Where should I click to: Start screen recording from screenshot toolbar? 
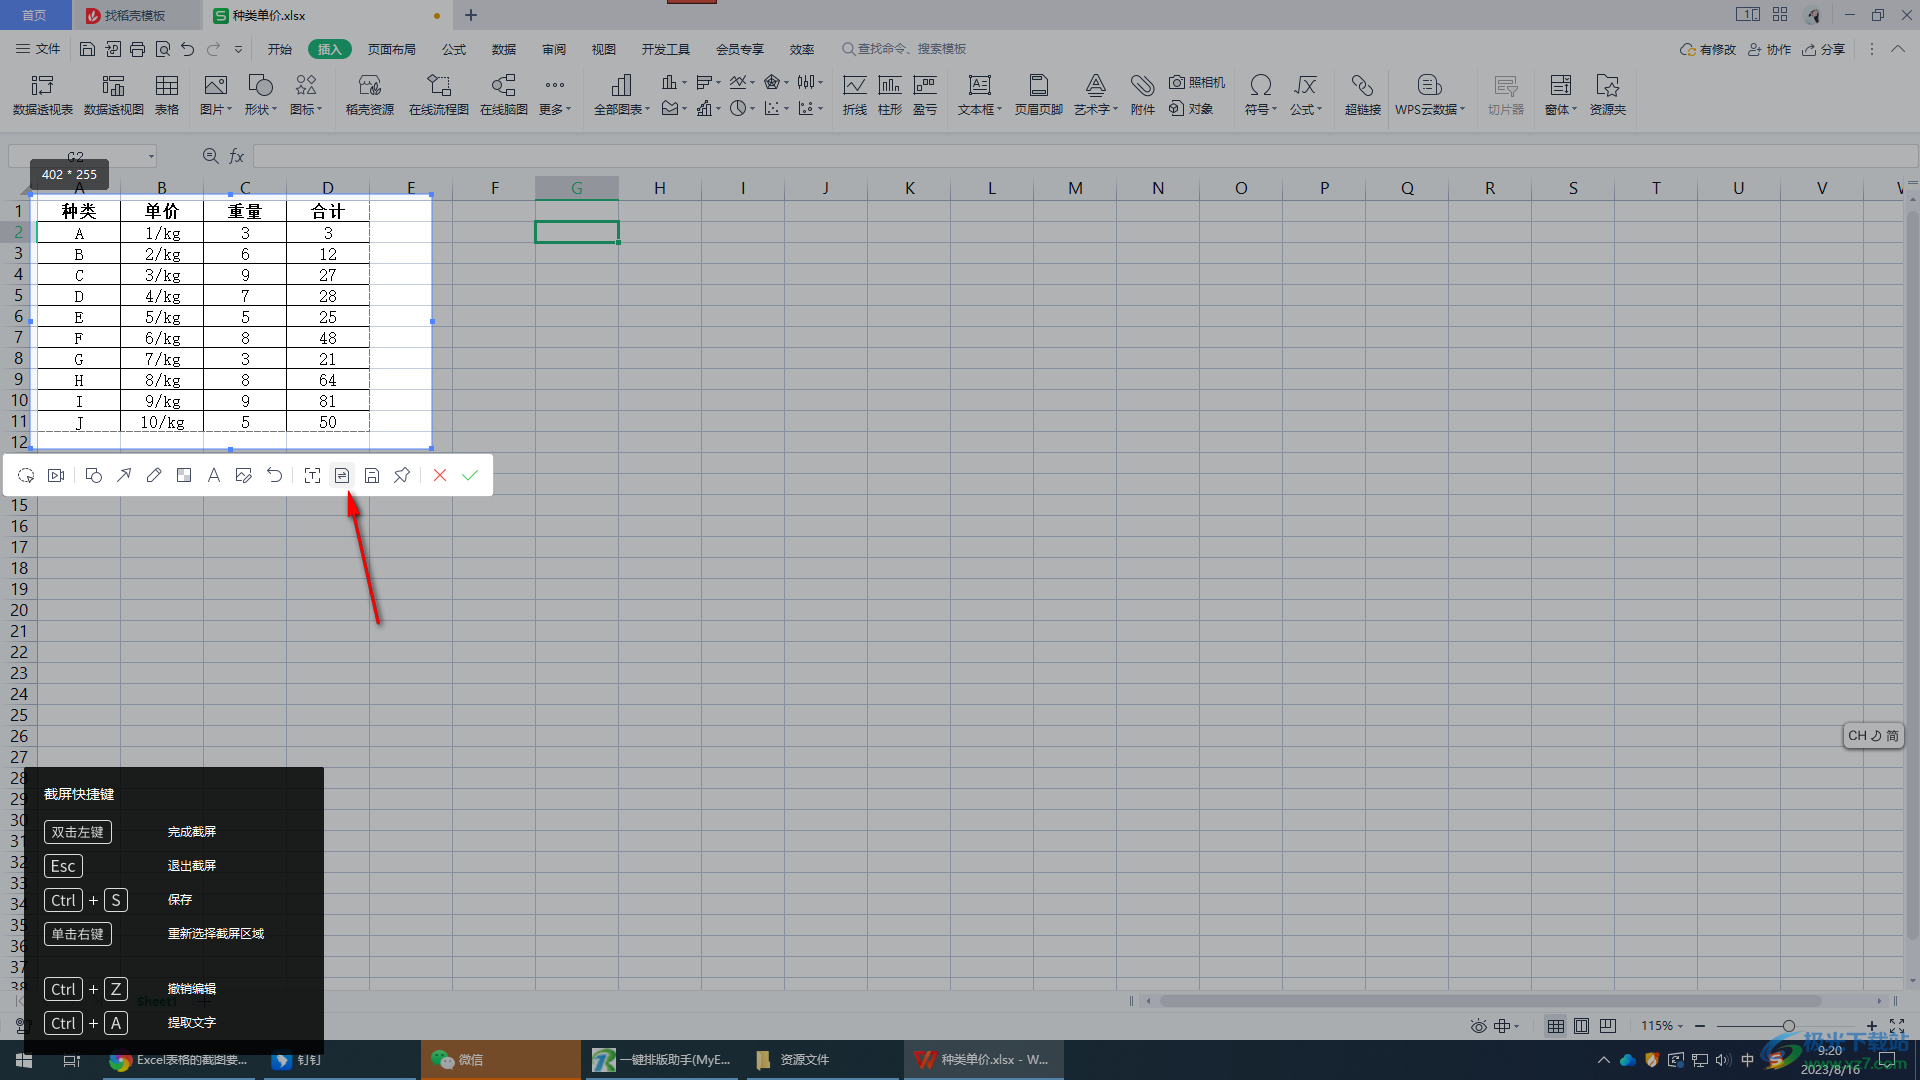point(56,476)
